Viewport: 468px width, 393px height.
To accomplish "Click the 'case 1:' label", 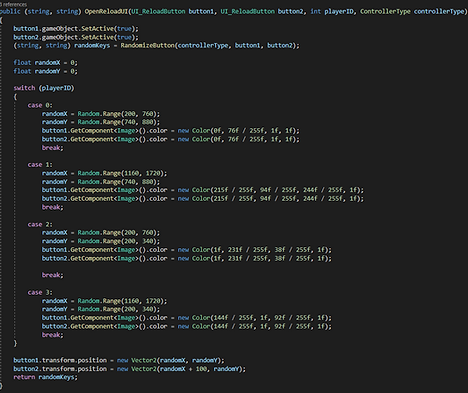I will click(40, 165).
